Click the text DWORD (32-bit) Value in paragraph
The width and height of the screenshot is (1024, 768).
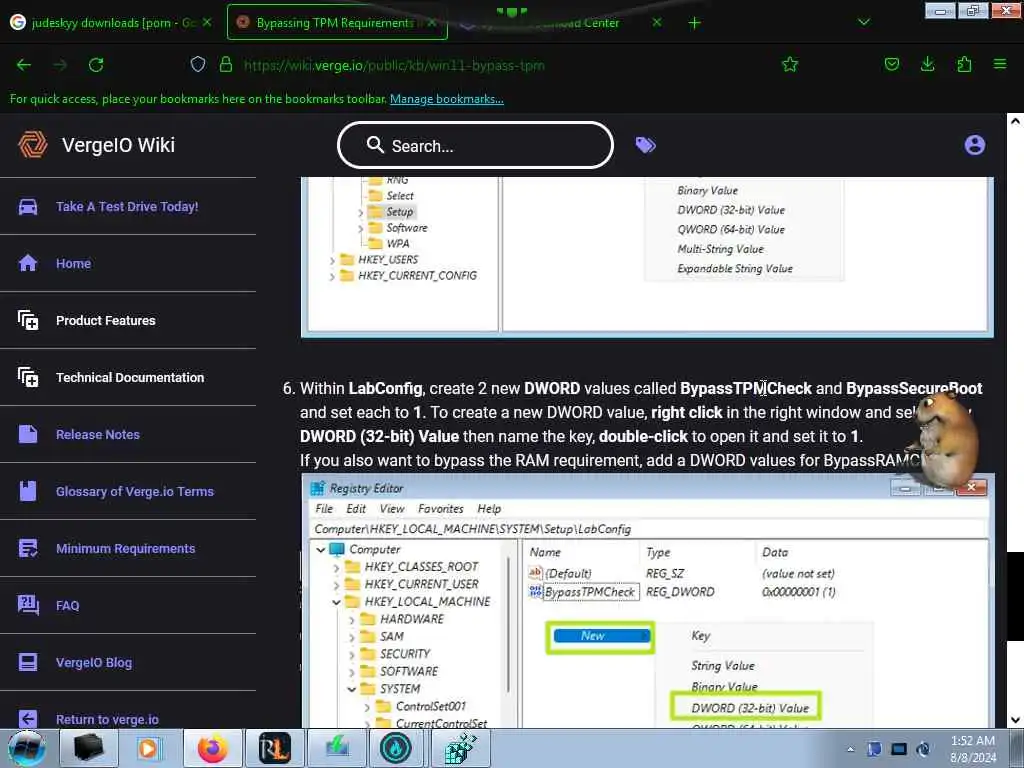pos(379,436)
